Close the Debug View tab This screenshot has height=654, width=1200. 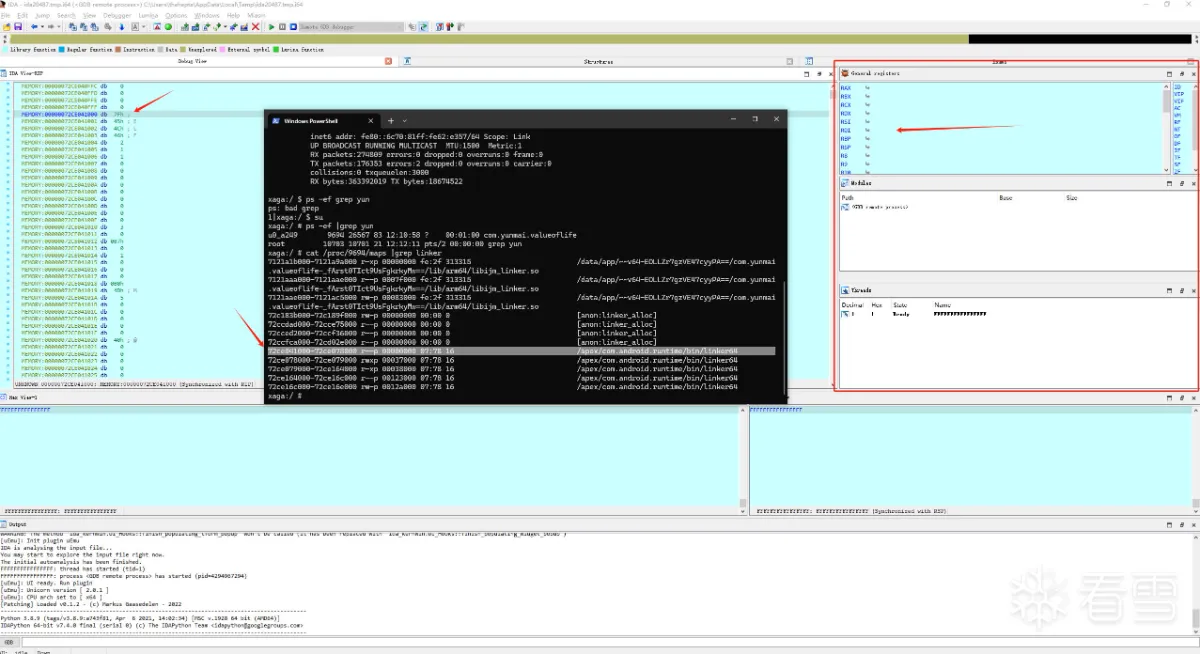[388, 62]
